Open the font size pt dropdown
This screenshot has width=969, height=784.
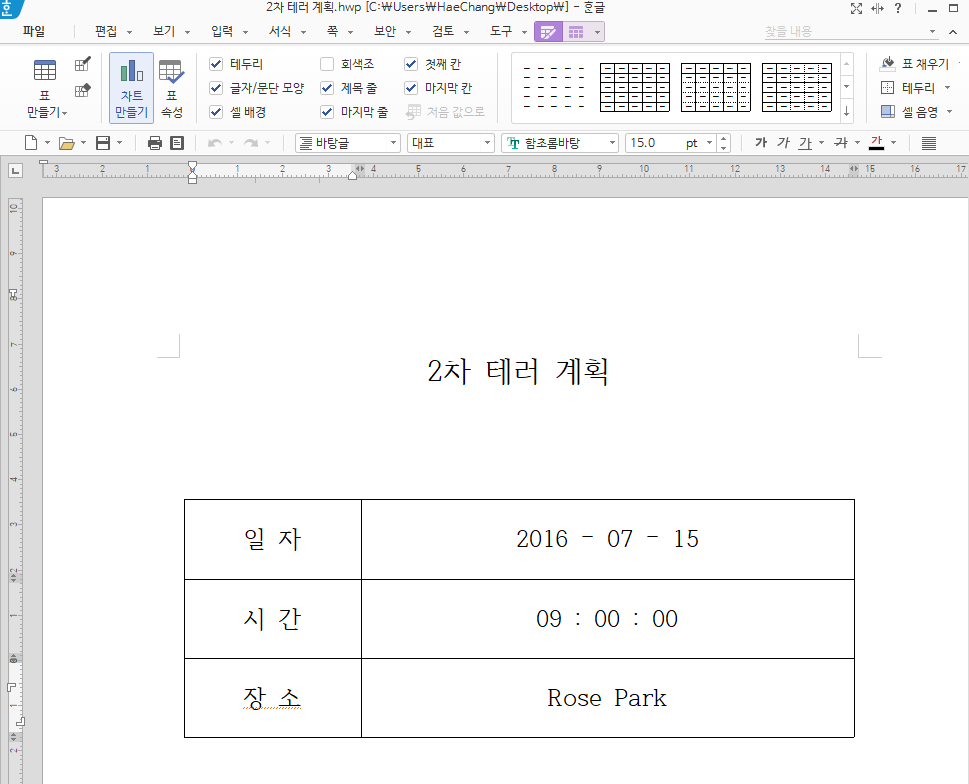pyautogui.click(x=709, y=143)
